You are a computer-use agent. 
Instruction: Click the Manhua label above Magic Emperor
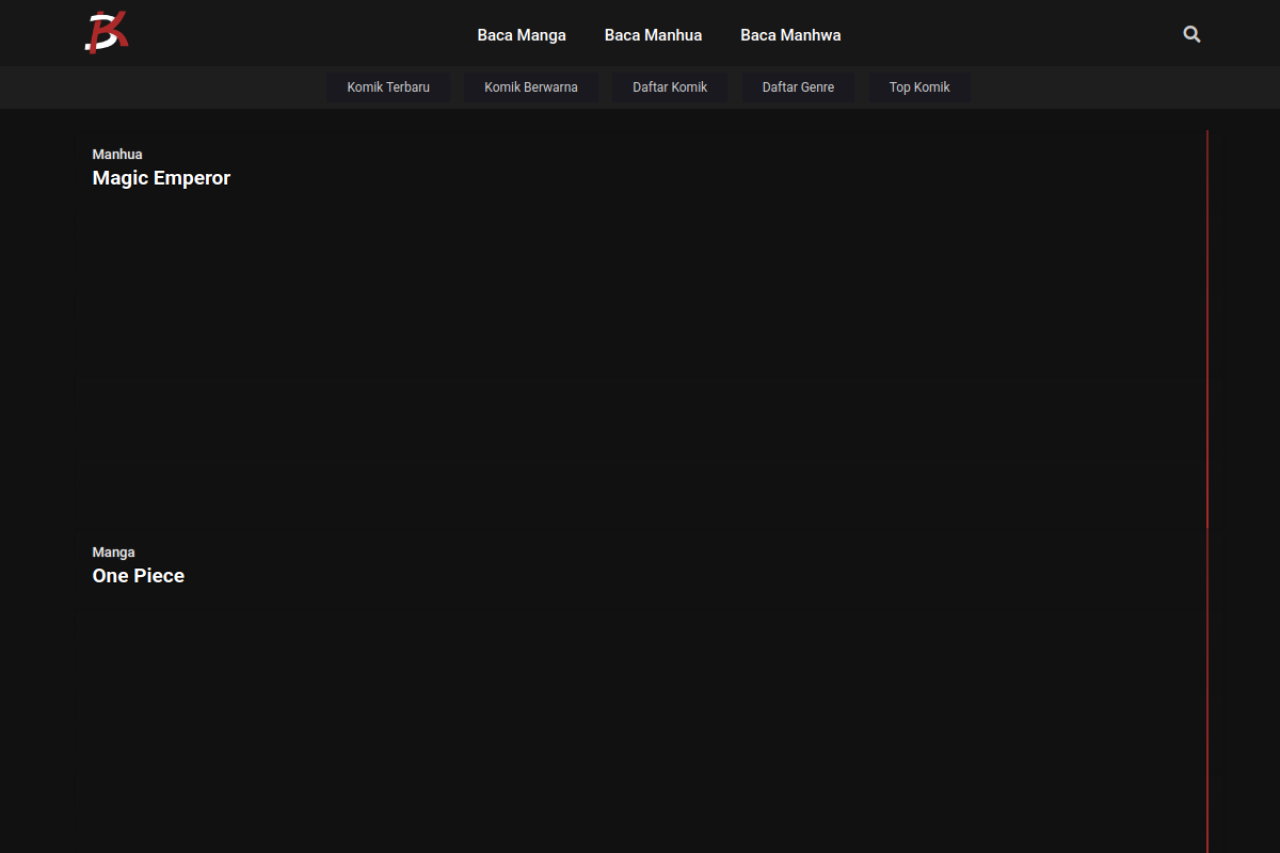[x=117, y=154]
